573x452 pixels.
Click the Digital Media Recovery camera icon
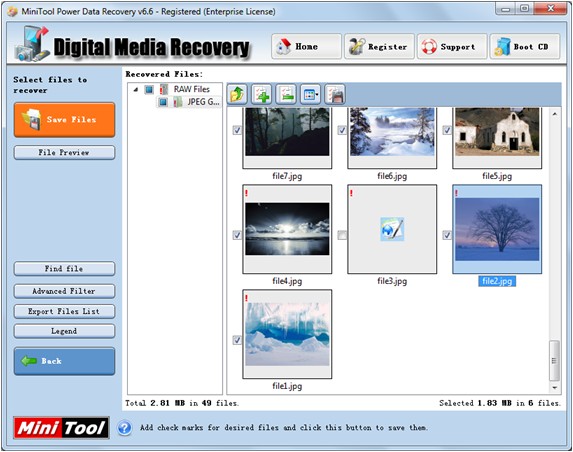pyautogui.click(x=32, y=44)
